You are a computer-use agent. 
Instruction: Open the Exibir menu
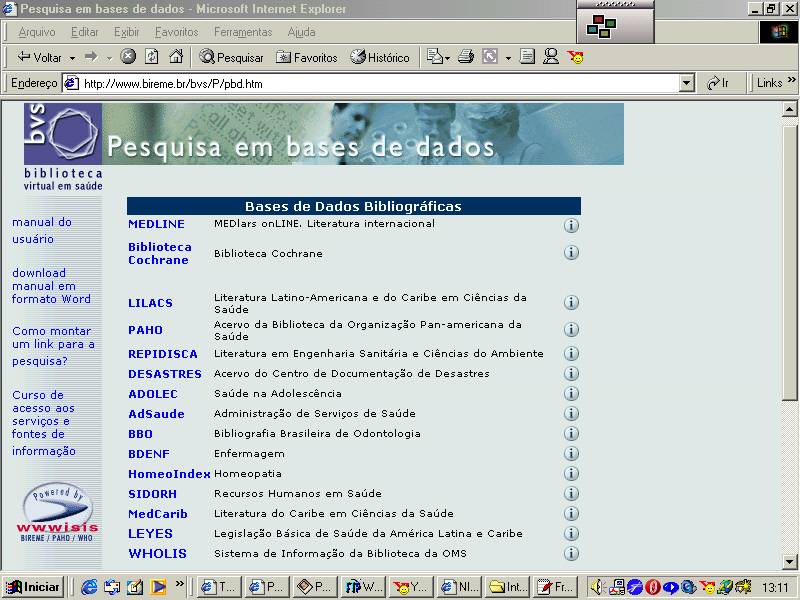click(127, 32)
